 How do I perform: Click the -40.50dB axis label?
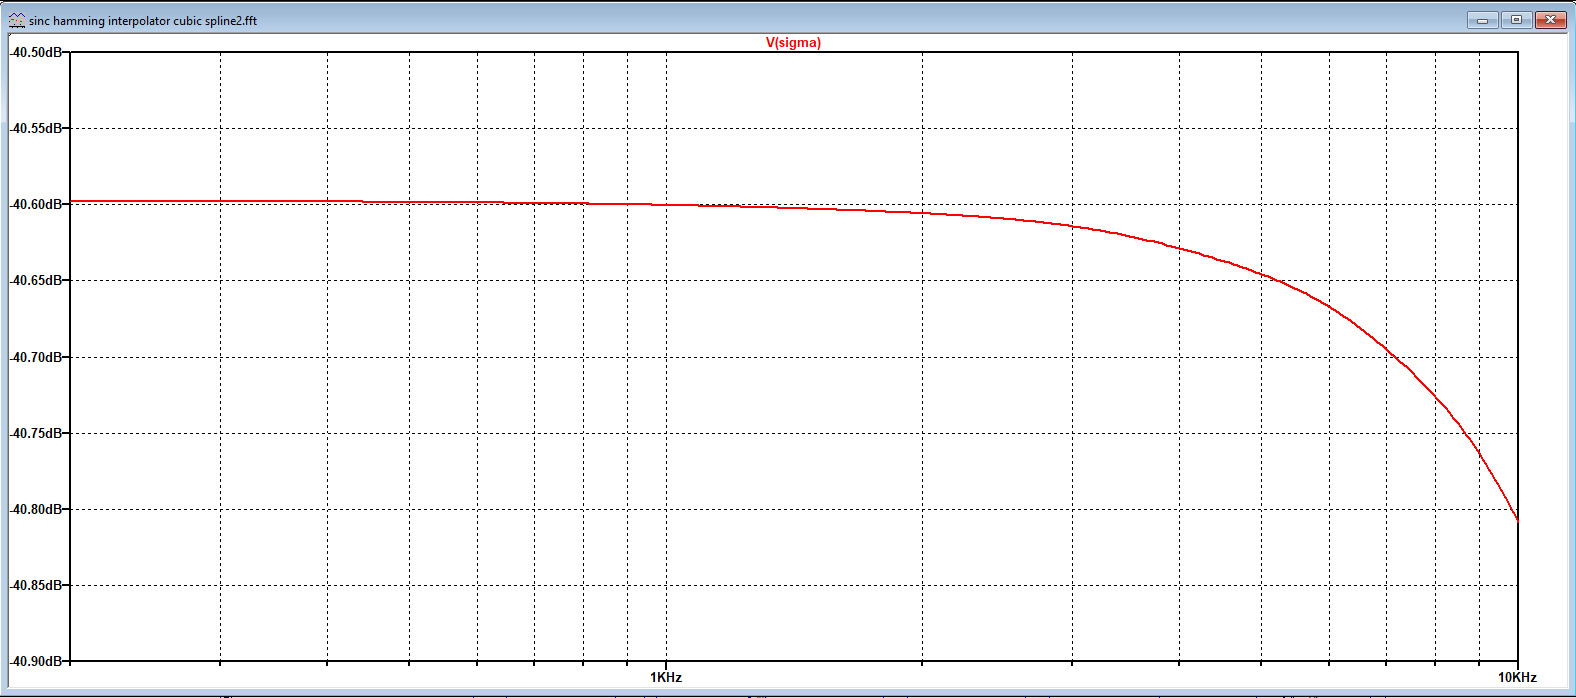[36, 52]
